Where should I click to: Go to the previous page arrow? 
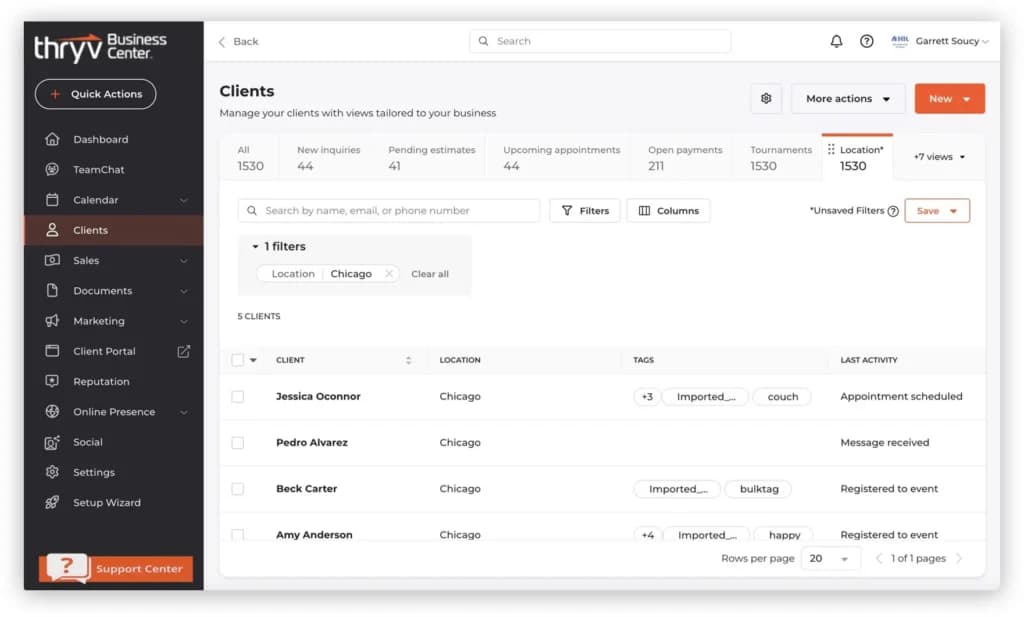(x=878, y=558)
